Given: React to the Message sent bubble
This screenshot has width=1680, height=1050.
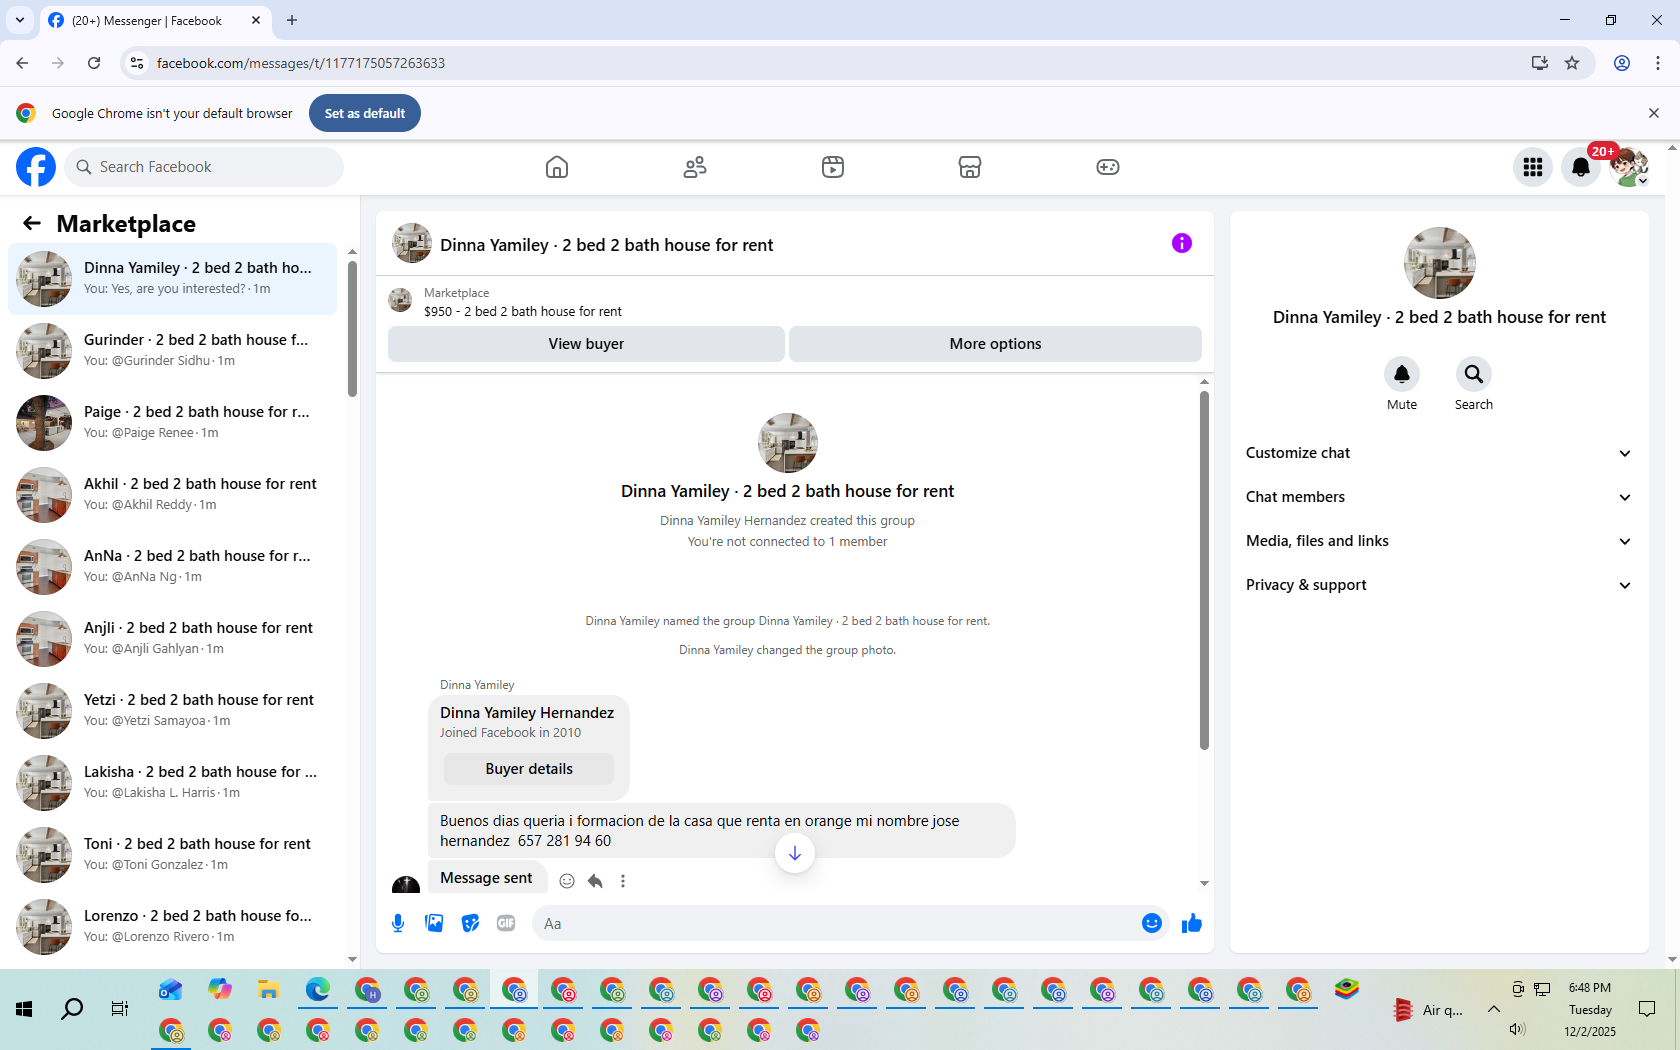Looking at the screenshot, I should (x=567, y=881).
